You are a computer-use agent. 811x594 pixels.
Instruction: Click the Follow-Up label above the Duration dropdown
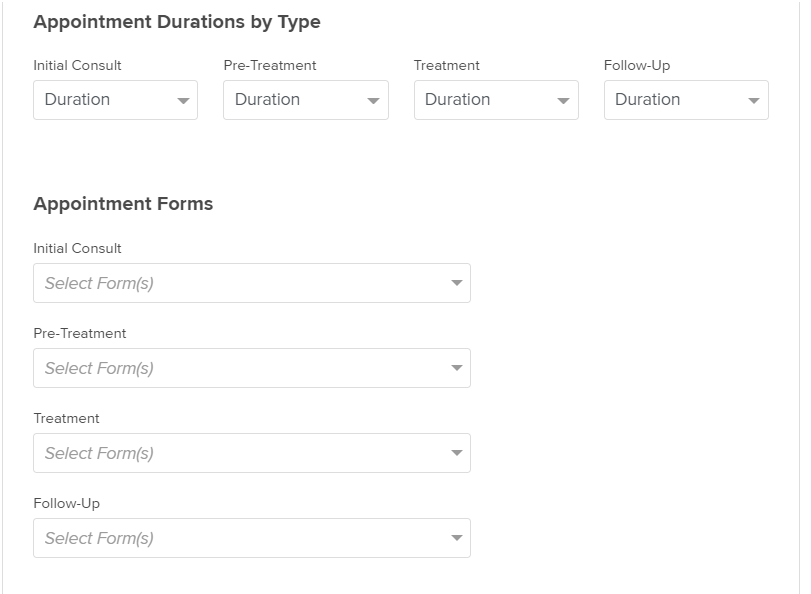tap(637, 66)
